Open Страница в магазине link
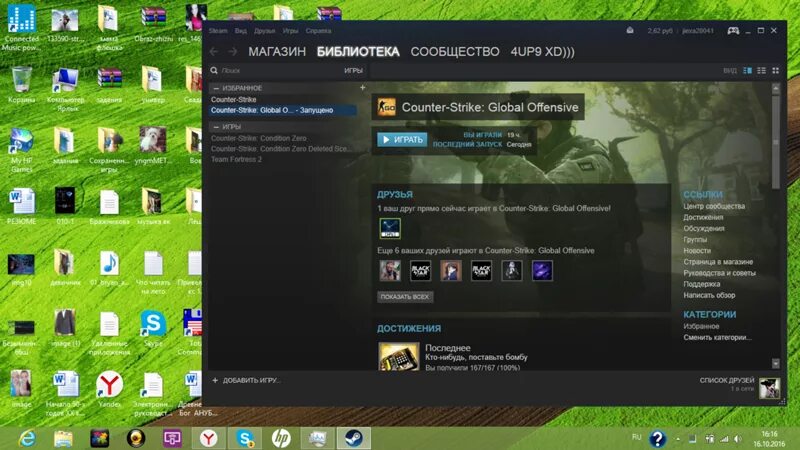 pos(718,262)
